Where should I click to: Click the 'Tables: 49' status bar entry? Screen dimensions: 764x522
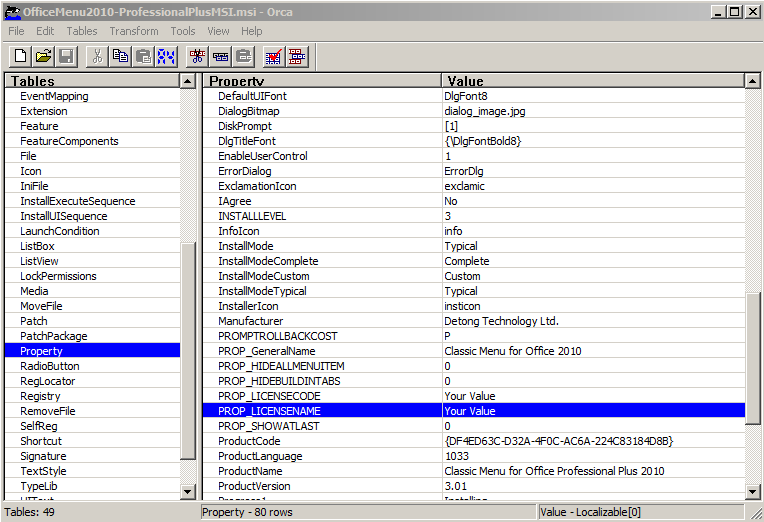point(29,512)
